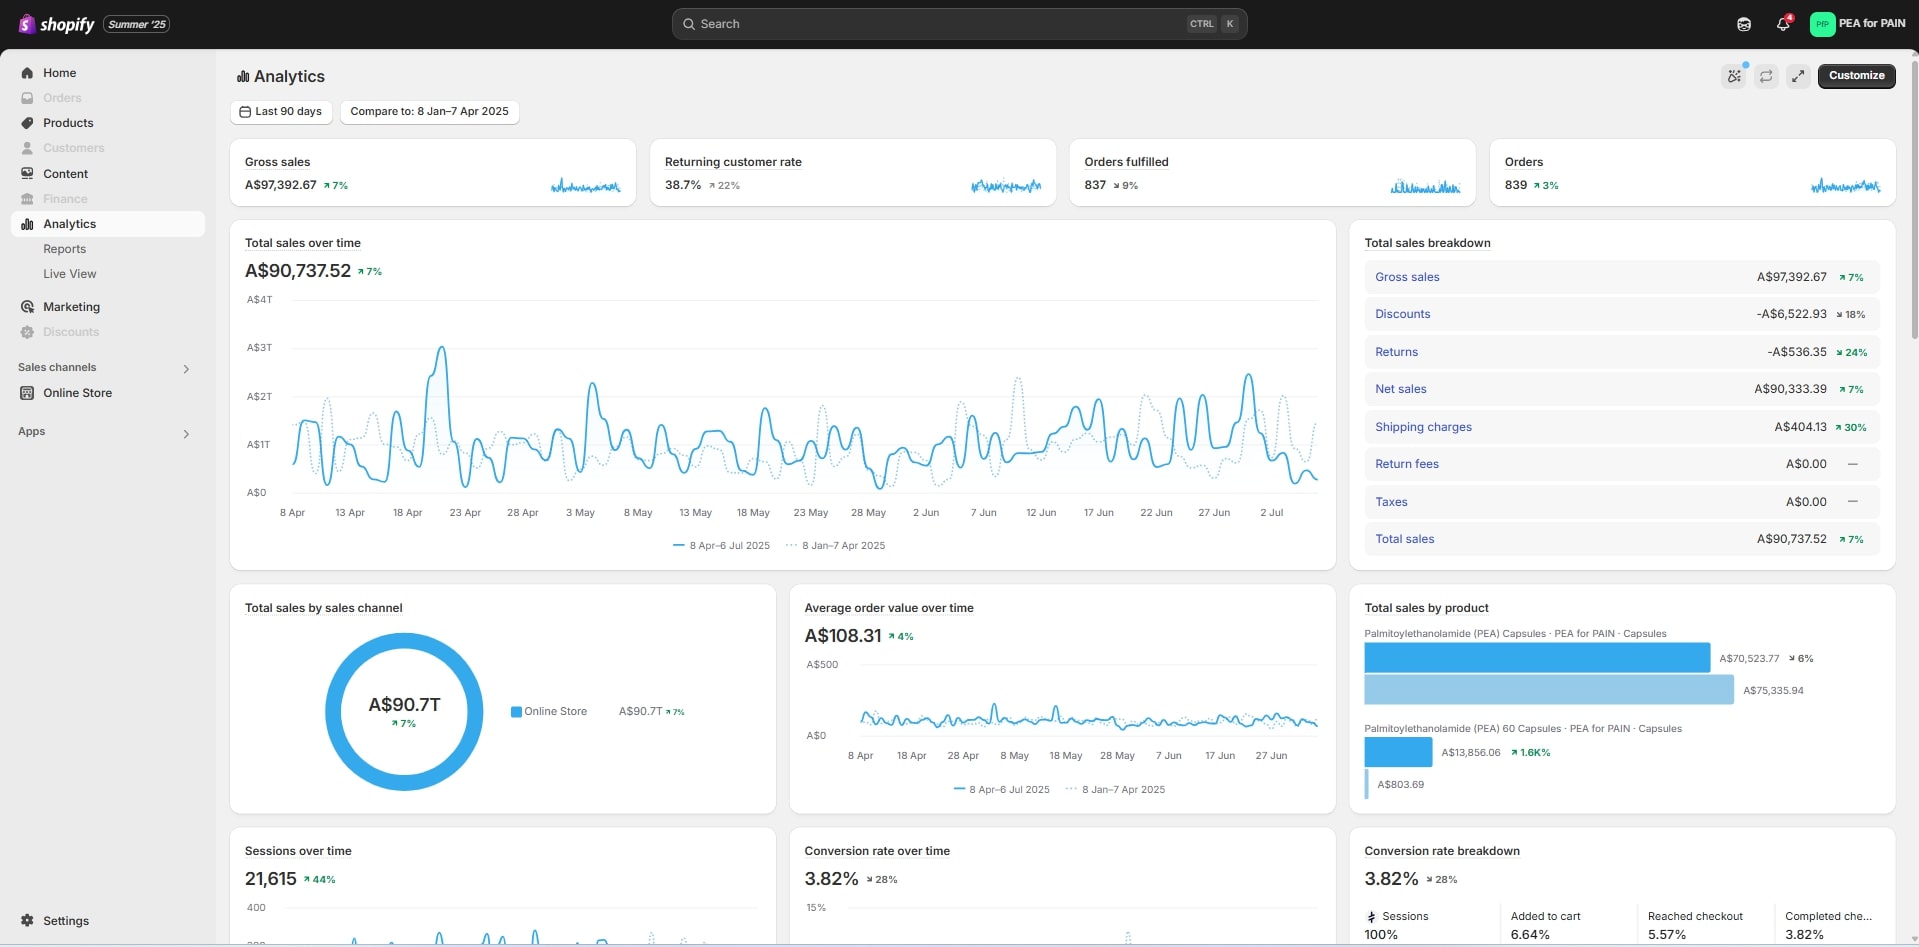Open Total sales breakdown report
1919x947 pixels.
pos(1427,243)
